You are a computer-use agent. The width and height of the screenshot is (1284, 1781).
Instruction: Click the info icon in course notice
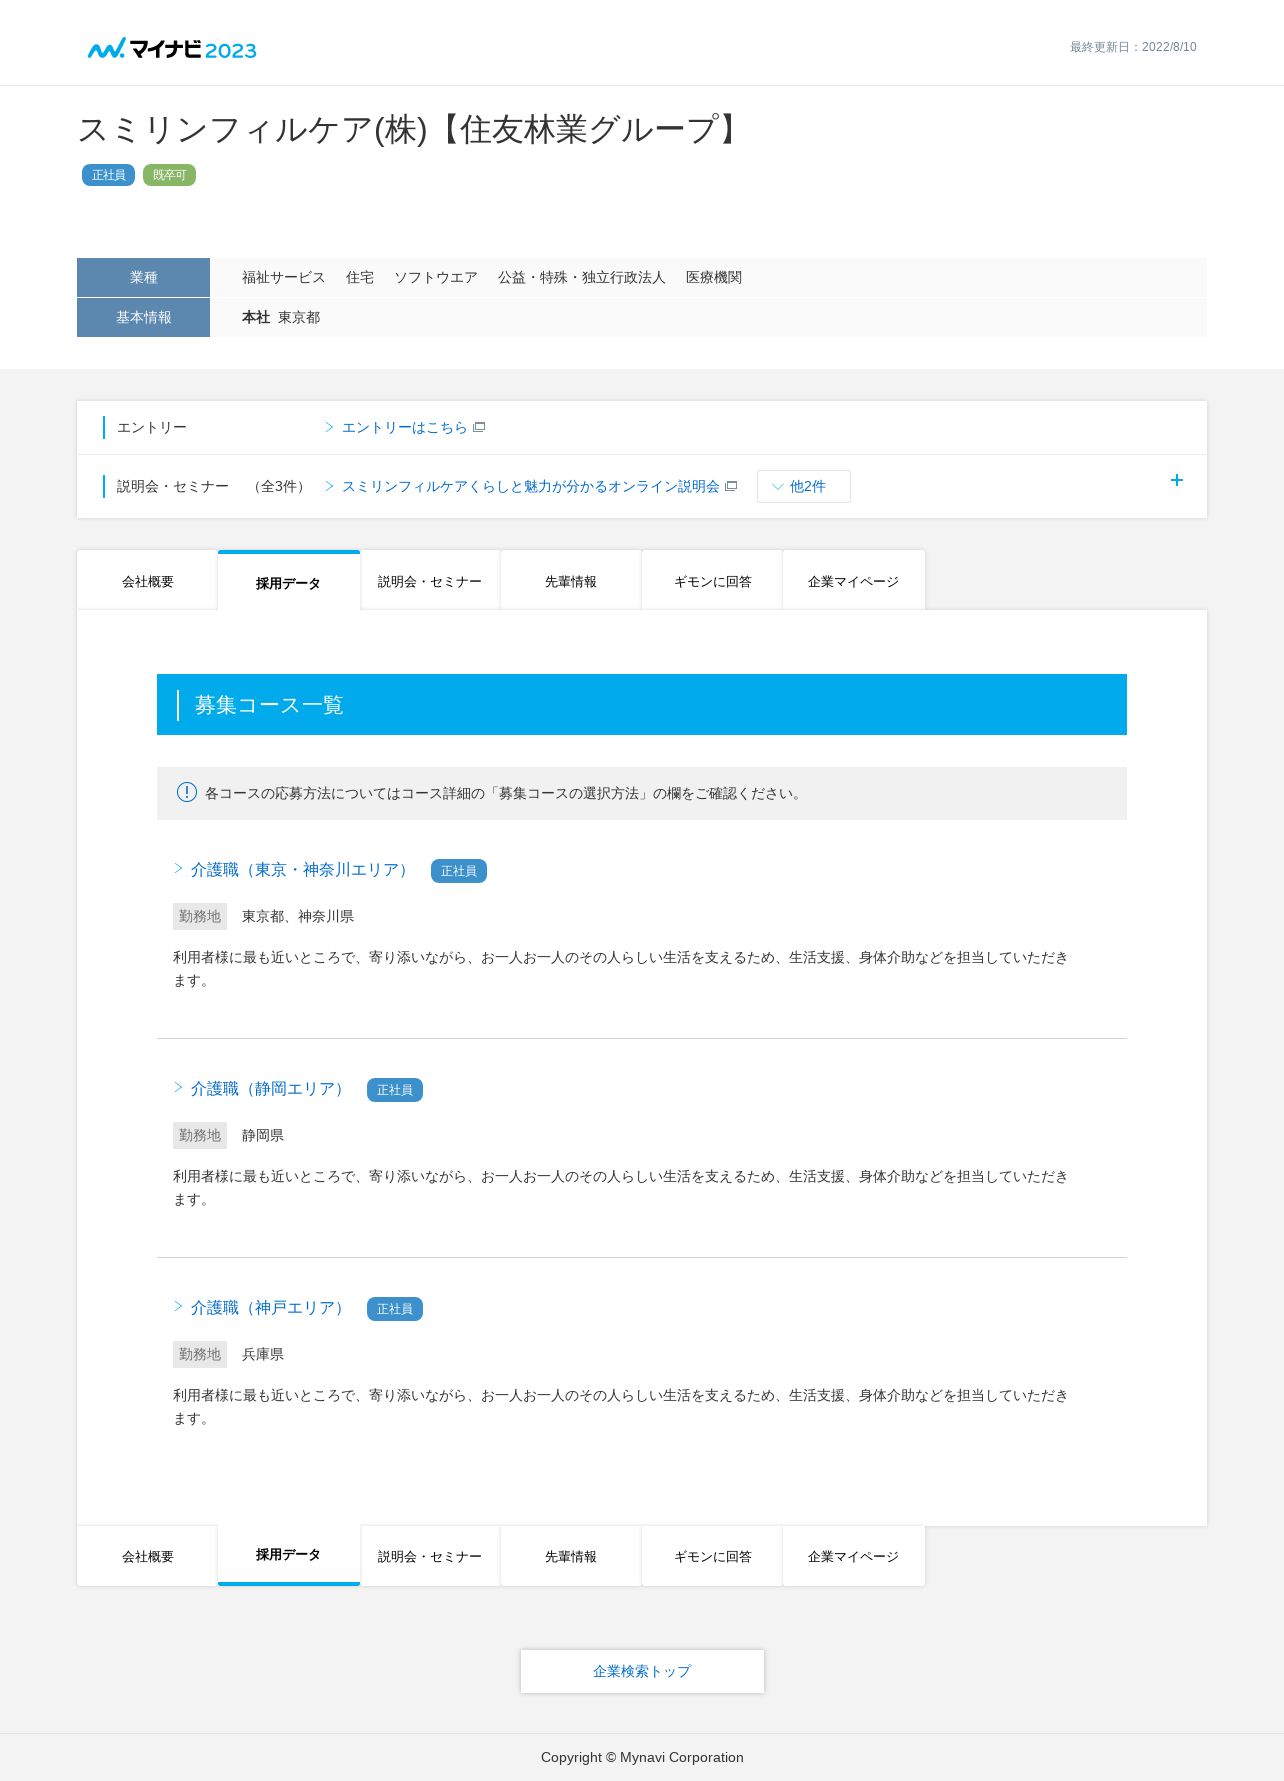pos(187,792)
